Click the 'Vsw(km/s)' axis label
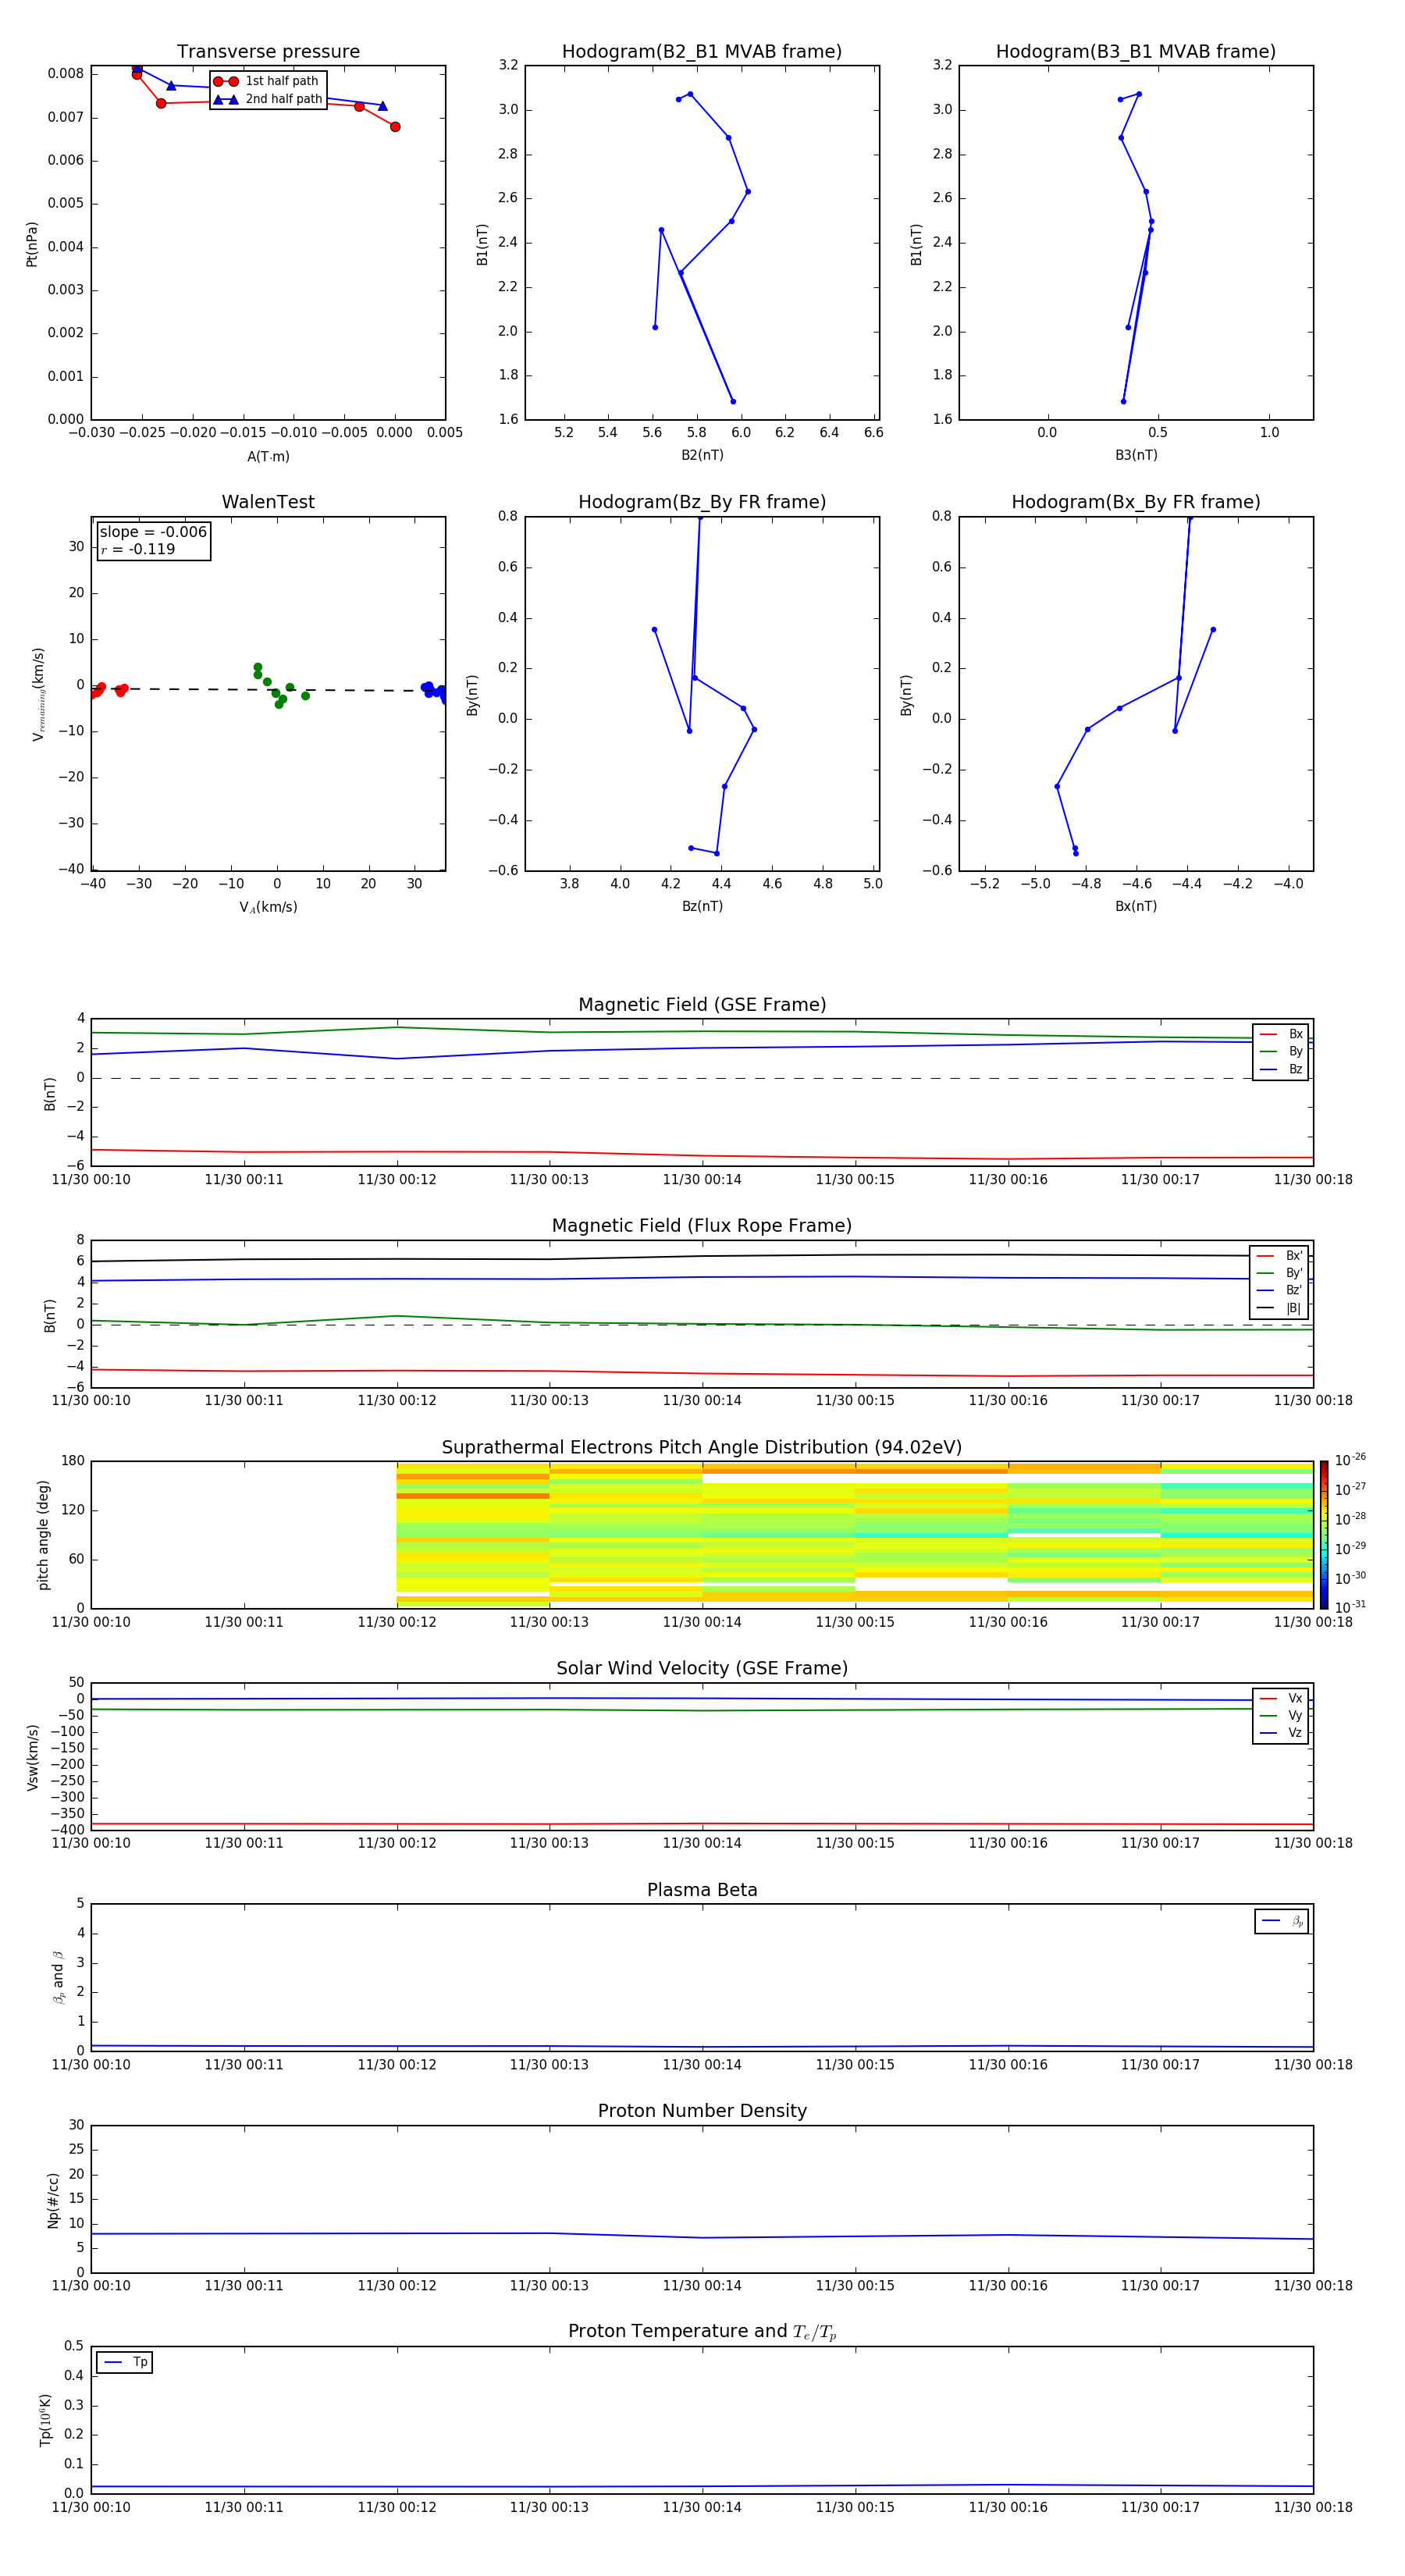This screenshot has height=2576, width=1405. coord(32,1757)
